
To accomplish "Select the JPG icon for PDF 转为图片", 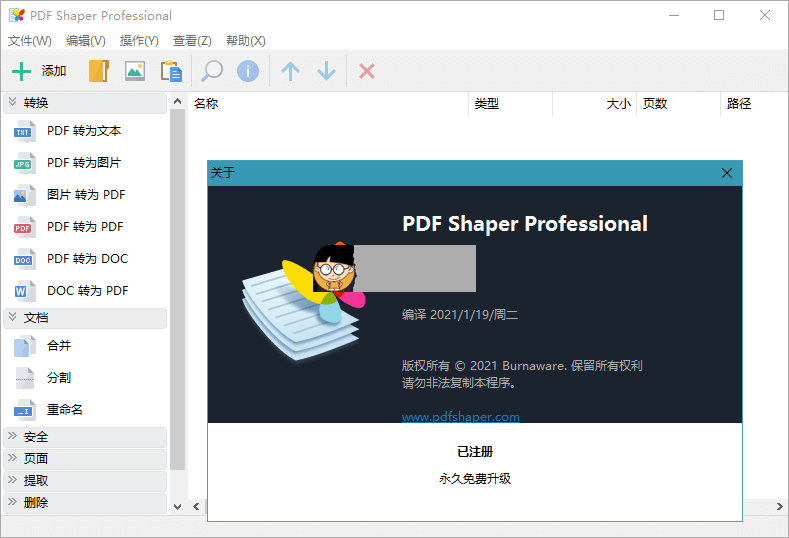I will coord(24,163).
